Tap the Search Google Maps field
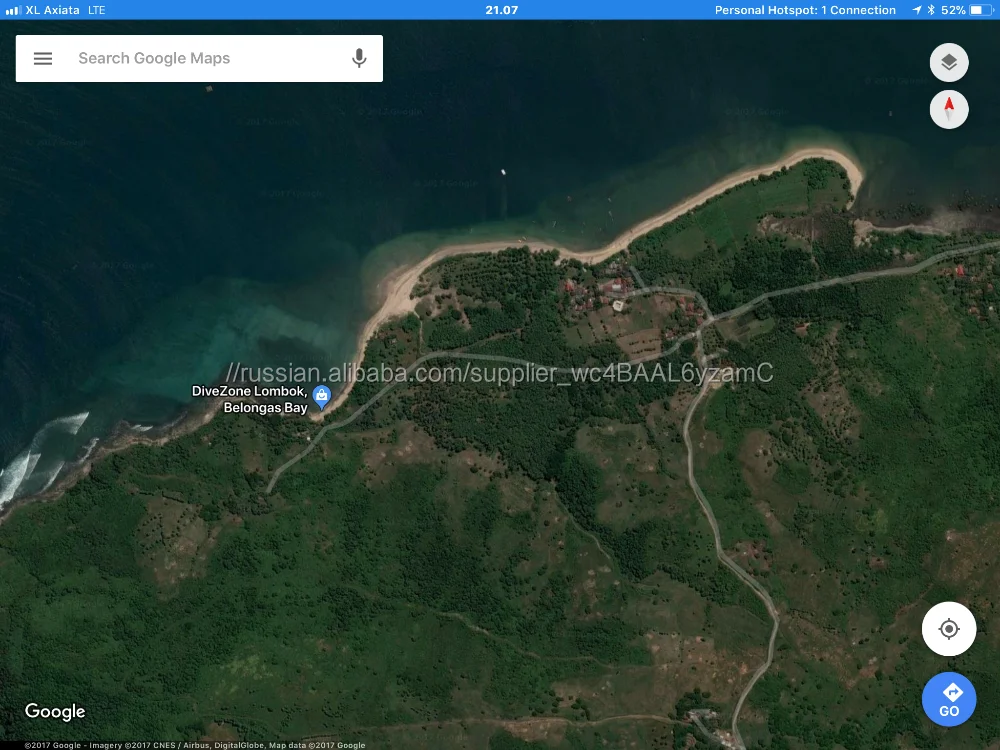Viewport: 1000px width, 750px height. [199, 58]
